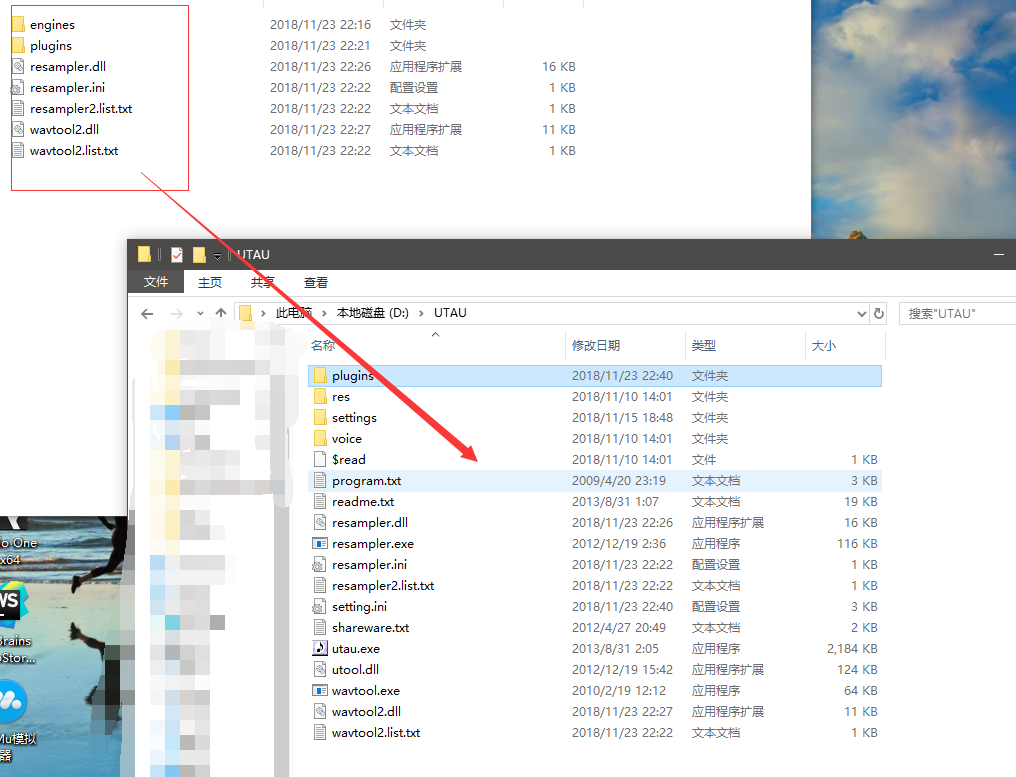Select resampler.ini in background window
Screen dimensions: 1016x777
pos(67,87)
